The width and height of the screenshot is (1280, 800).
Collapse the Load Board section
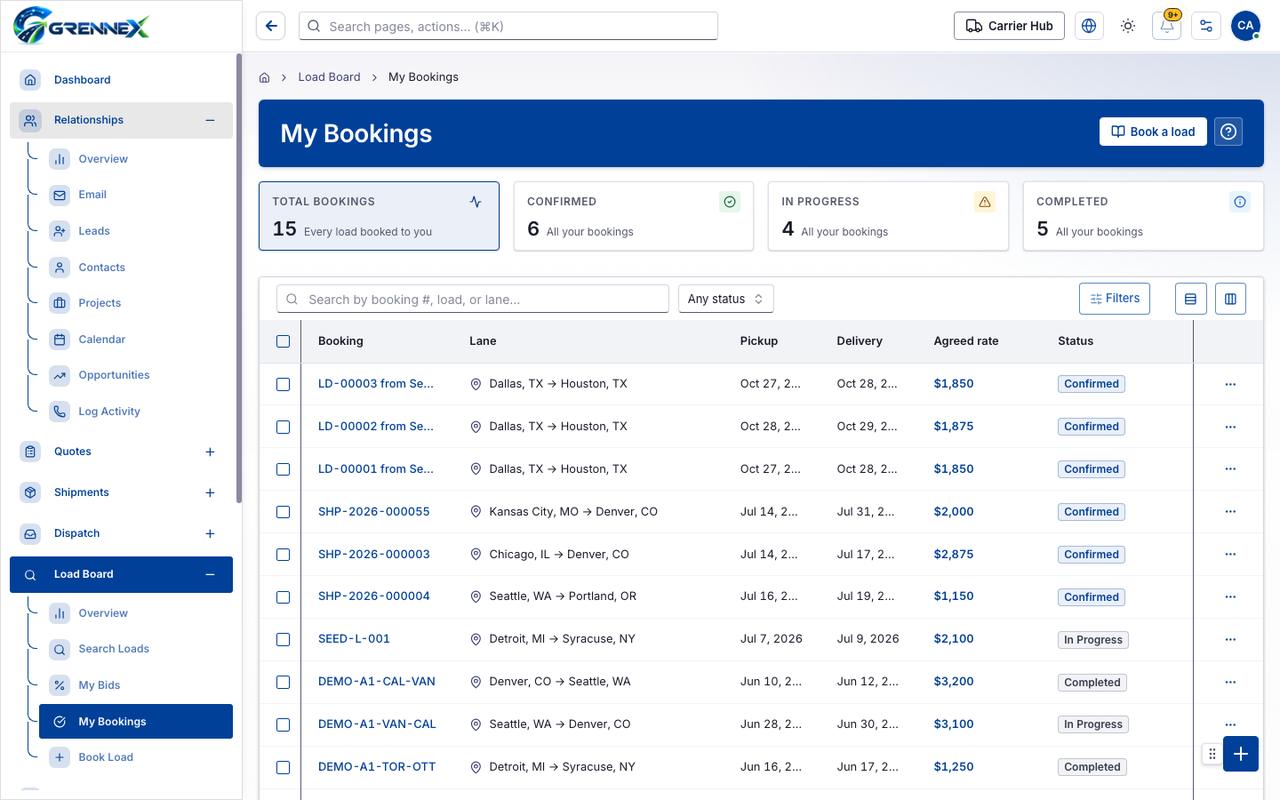coord(210,575)
